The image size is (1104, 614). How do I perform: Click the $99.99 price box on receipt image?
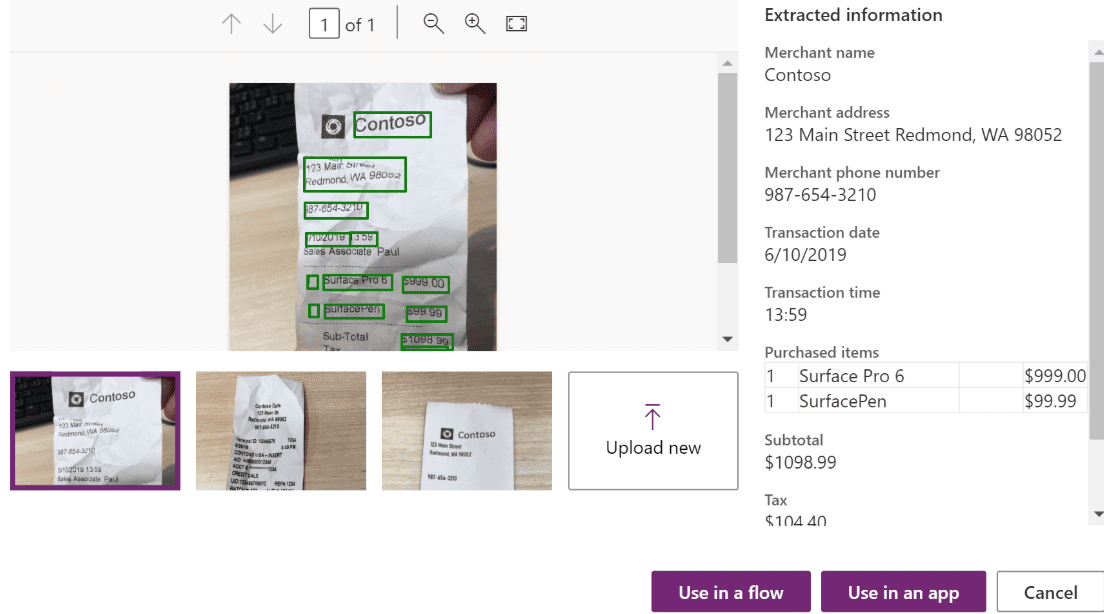426,313
